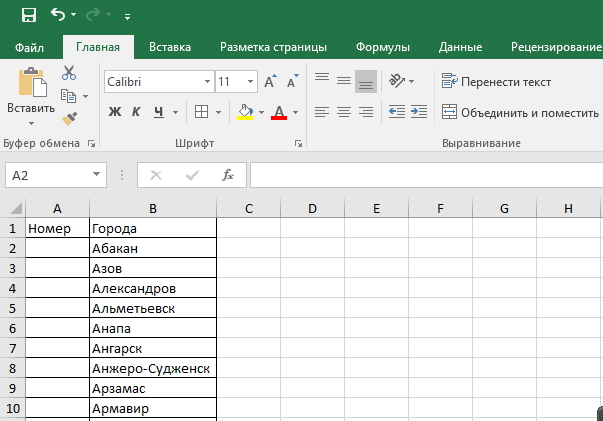This screenshot has height=421, width=603.
Task: Open Шрифт group dialog launcher
Action: tap(298, 143)
